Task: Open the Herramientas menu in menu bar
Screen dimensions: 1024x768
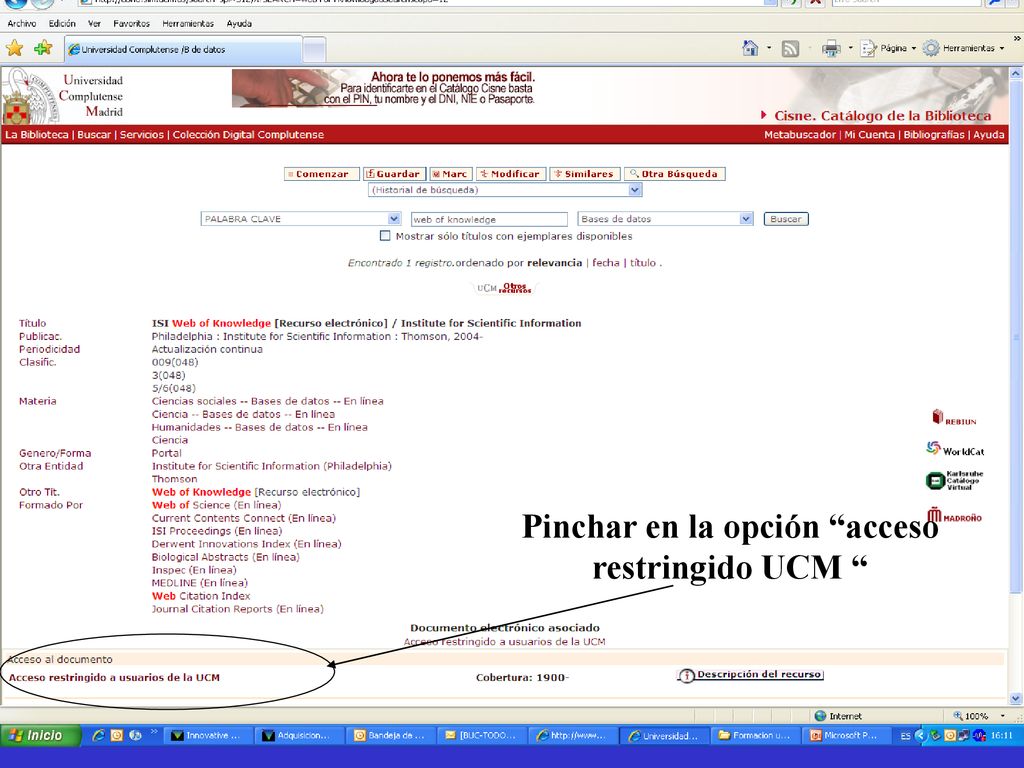Action: (x=188, y=24)
